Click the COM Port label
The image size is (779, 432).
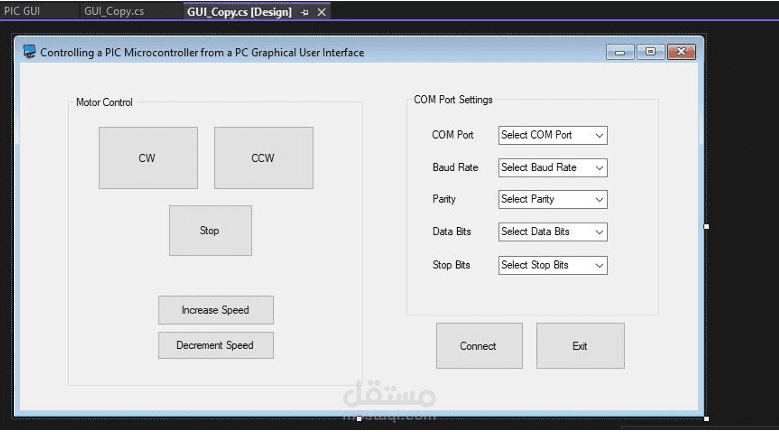(453, 135)
